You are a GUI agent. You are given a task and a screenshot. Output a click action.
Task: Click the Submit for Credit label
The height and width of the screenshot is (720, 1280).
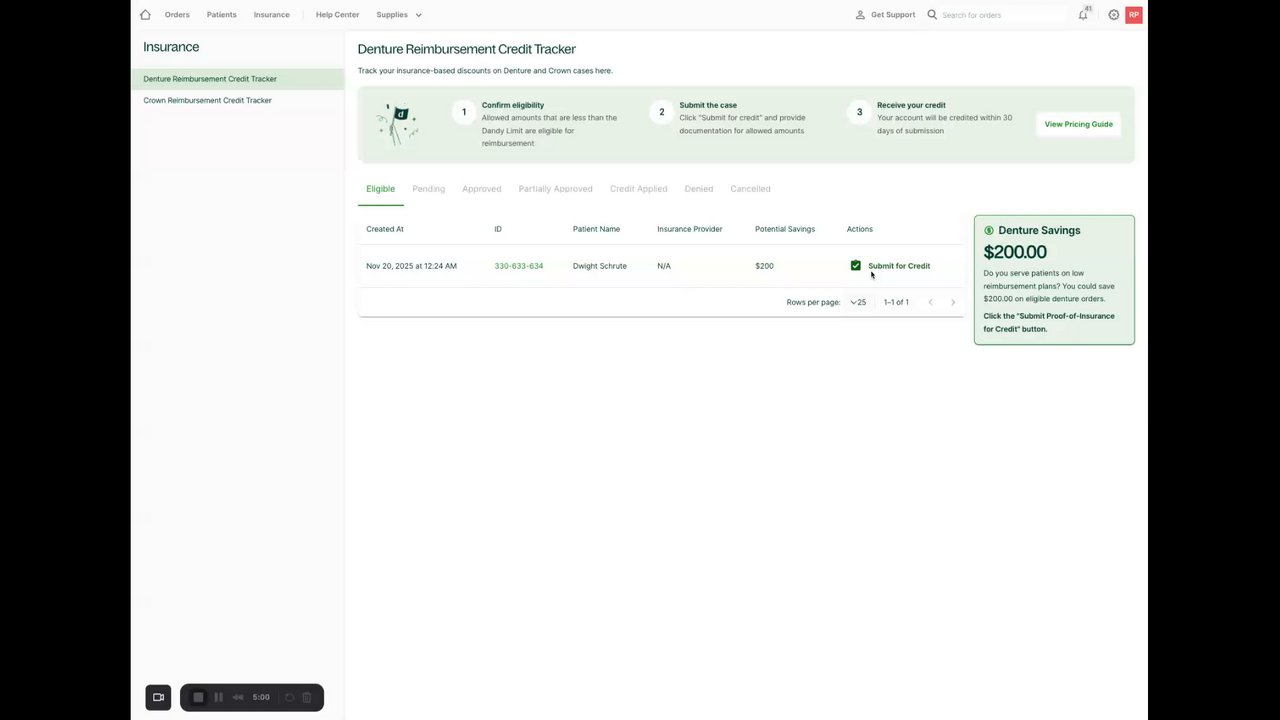[899, 266]
